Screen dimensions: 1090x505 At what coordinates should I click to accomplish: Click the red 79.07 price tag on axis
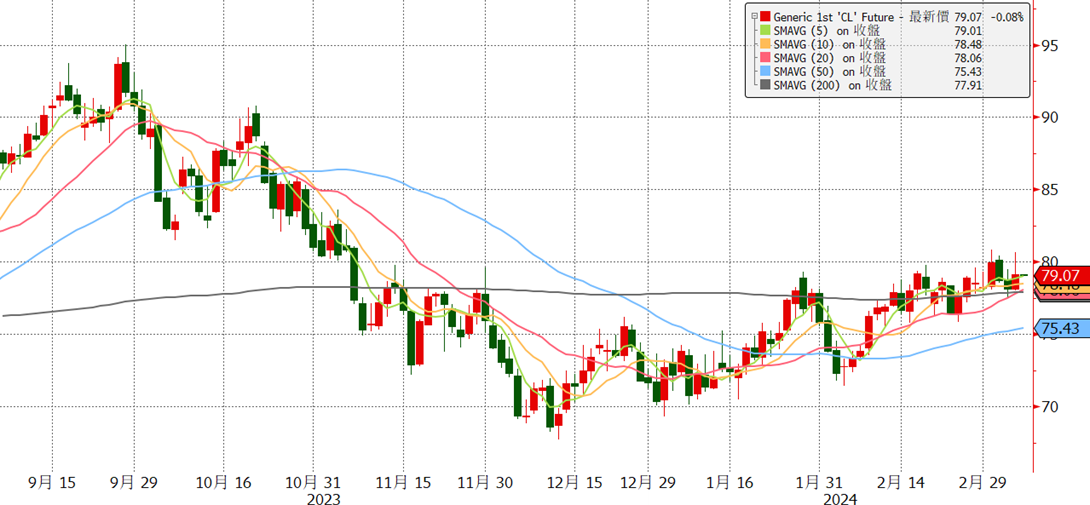pyautogui.click(x=1061, y=275)
